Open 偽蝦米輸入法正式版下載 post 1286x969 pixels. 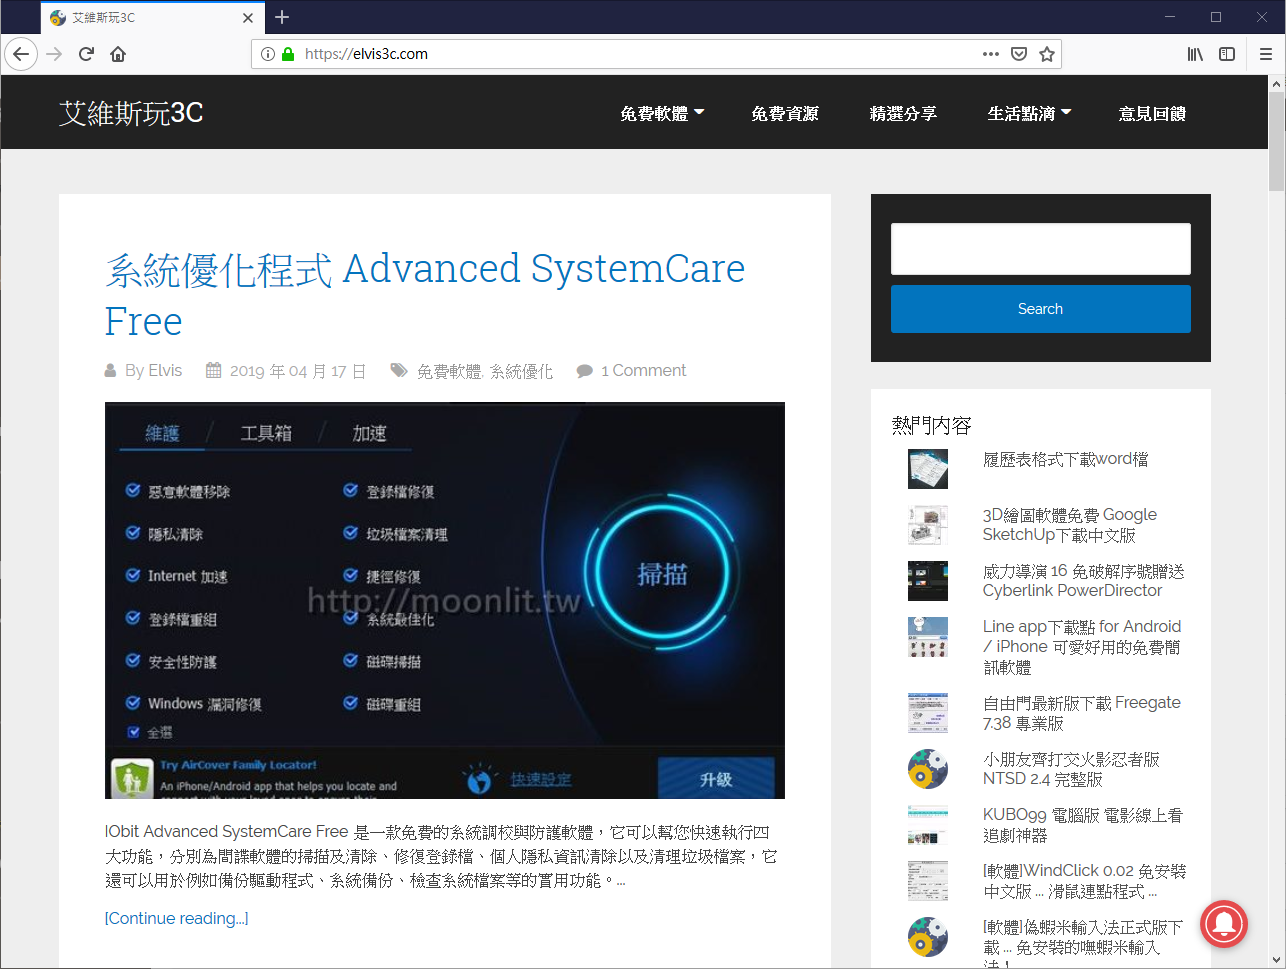[x=1082, y=942]
